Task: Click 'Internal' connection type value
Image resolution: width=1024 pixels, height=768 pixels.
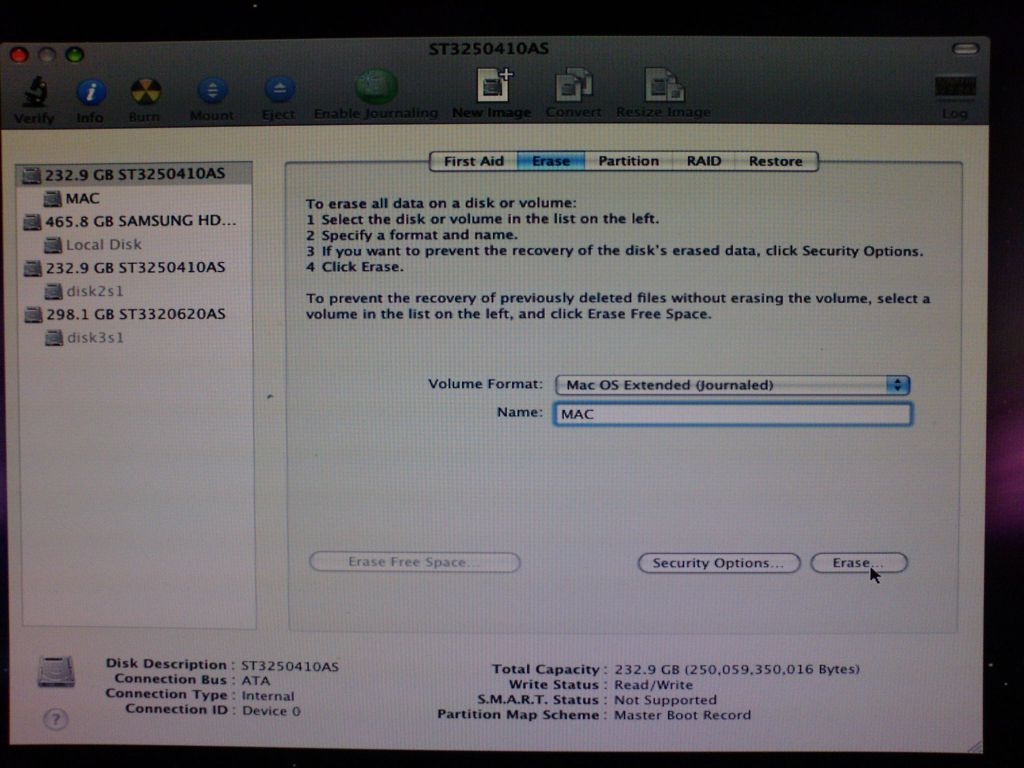Action: click(x=268, y=696)
